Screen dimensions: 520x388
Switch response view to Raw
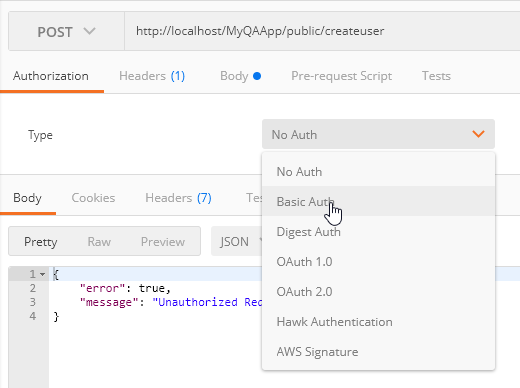(99, 241)
